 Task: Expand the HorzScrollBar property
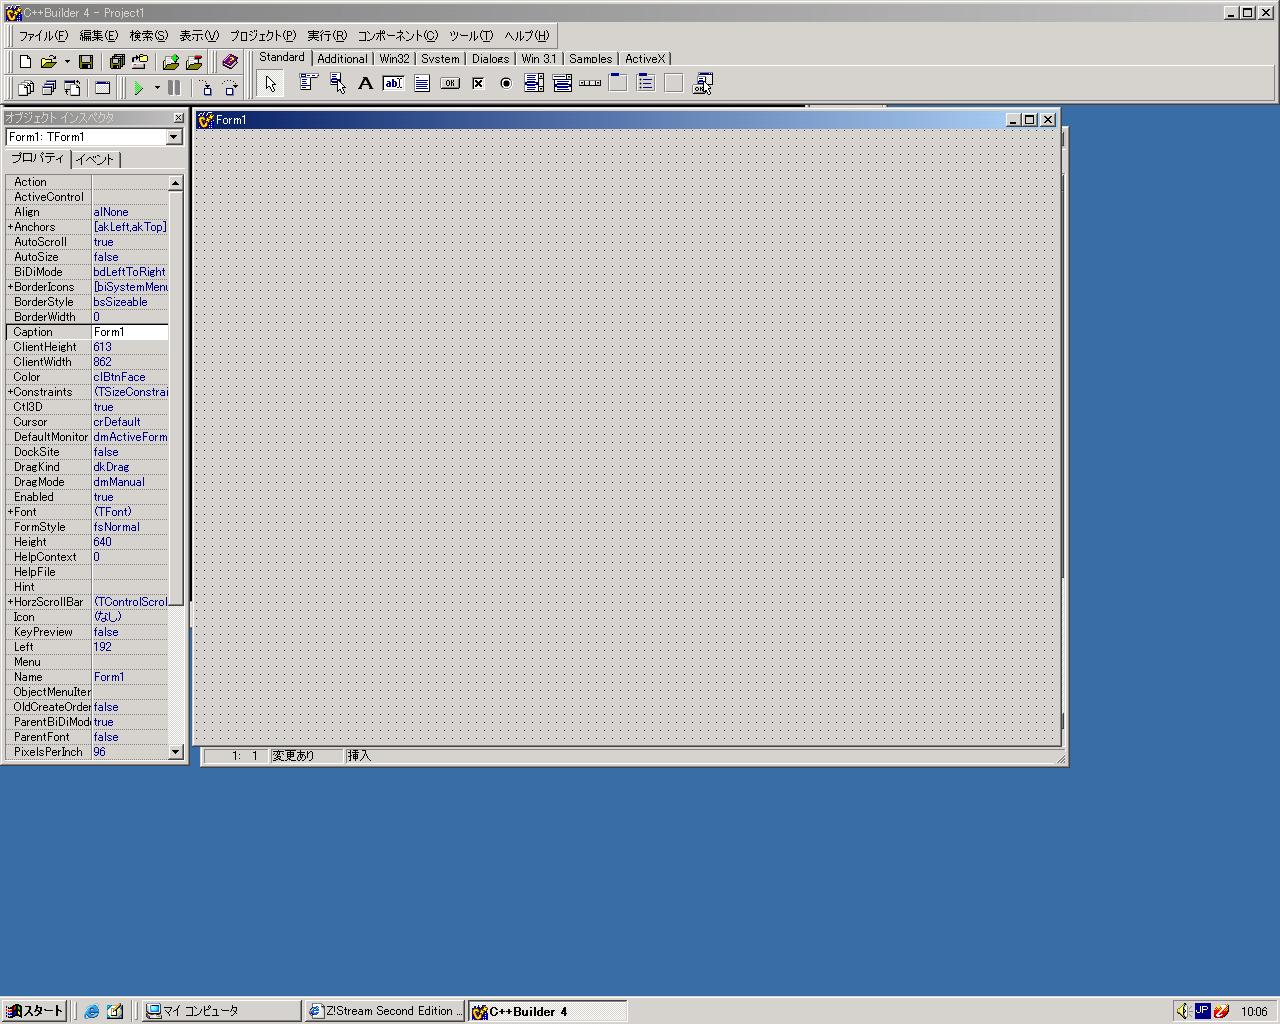coord(10,602)
